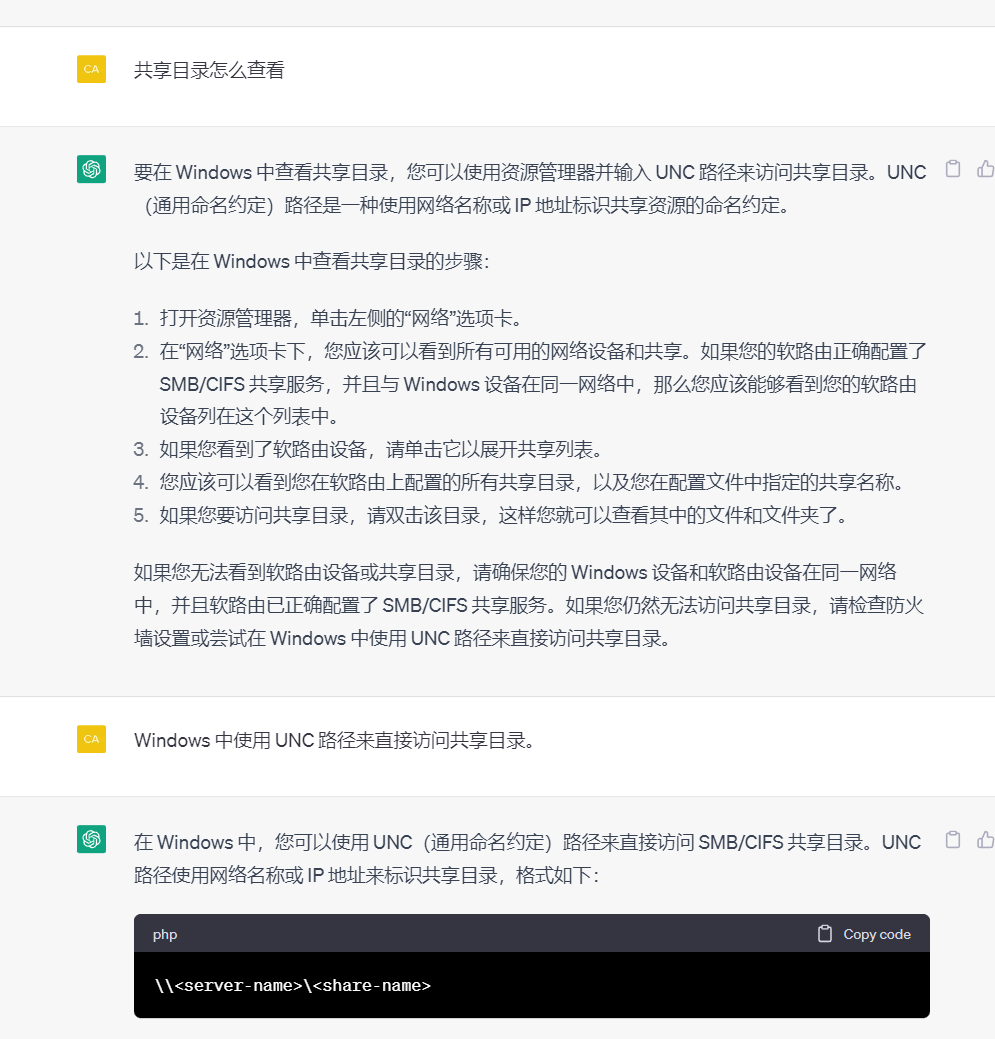Click second reply paragraph starting 在 Windows 中，您可以使用 UNC
This screenshot has width=995, height=1039.
pyautogui.click(x=527, y=859)
